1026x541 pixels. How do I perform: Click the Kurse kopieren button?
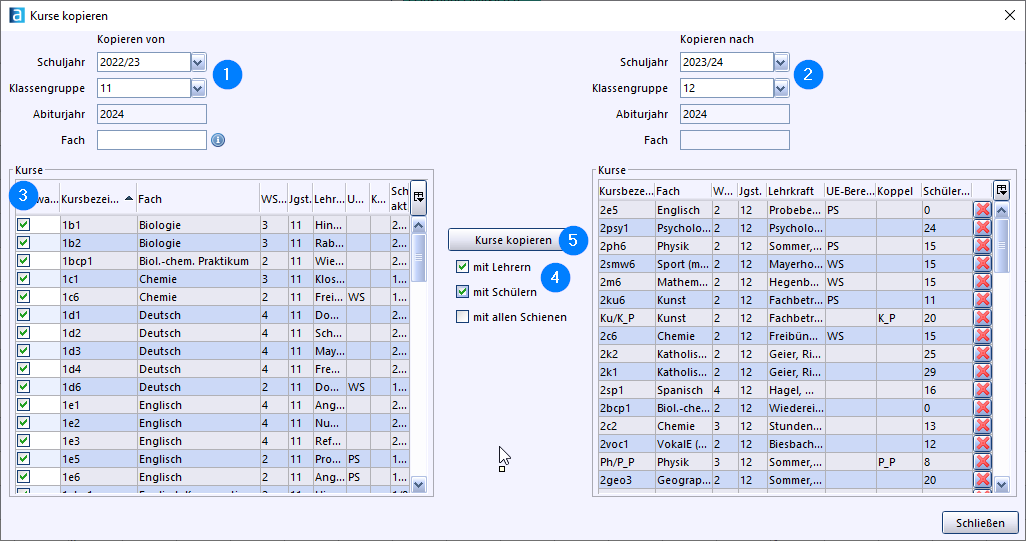tap(513, 240)
